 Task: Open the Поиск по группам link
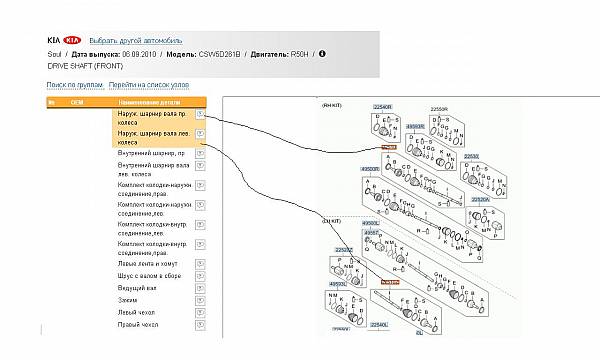pyautogui.click(x=75, y=85)
